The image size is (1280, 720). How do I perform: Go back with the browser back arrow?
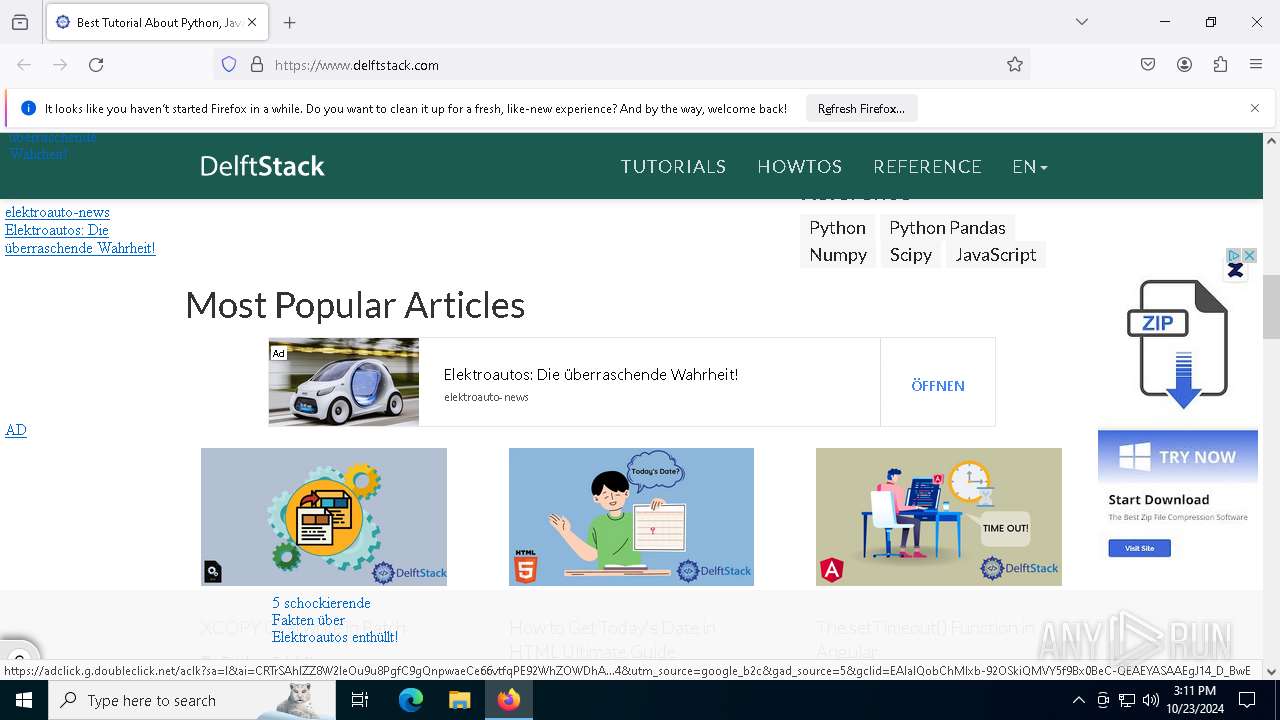[x=24, y=65]
